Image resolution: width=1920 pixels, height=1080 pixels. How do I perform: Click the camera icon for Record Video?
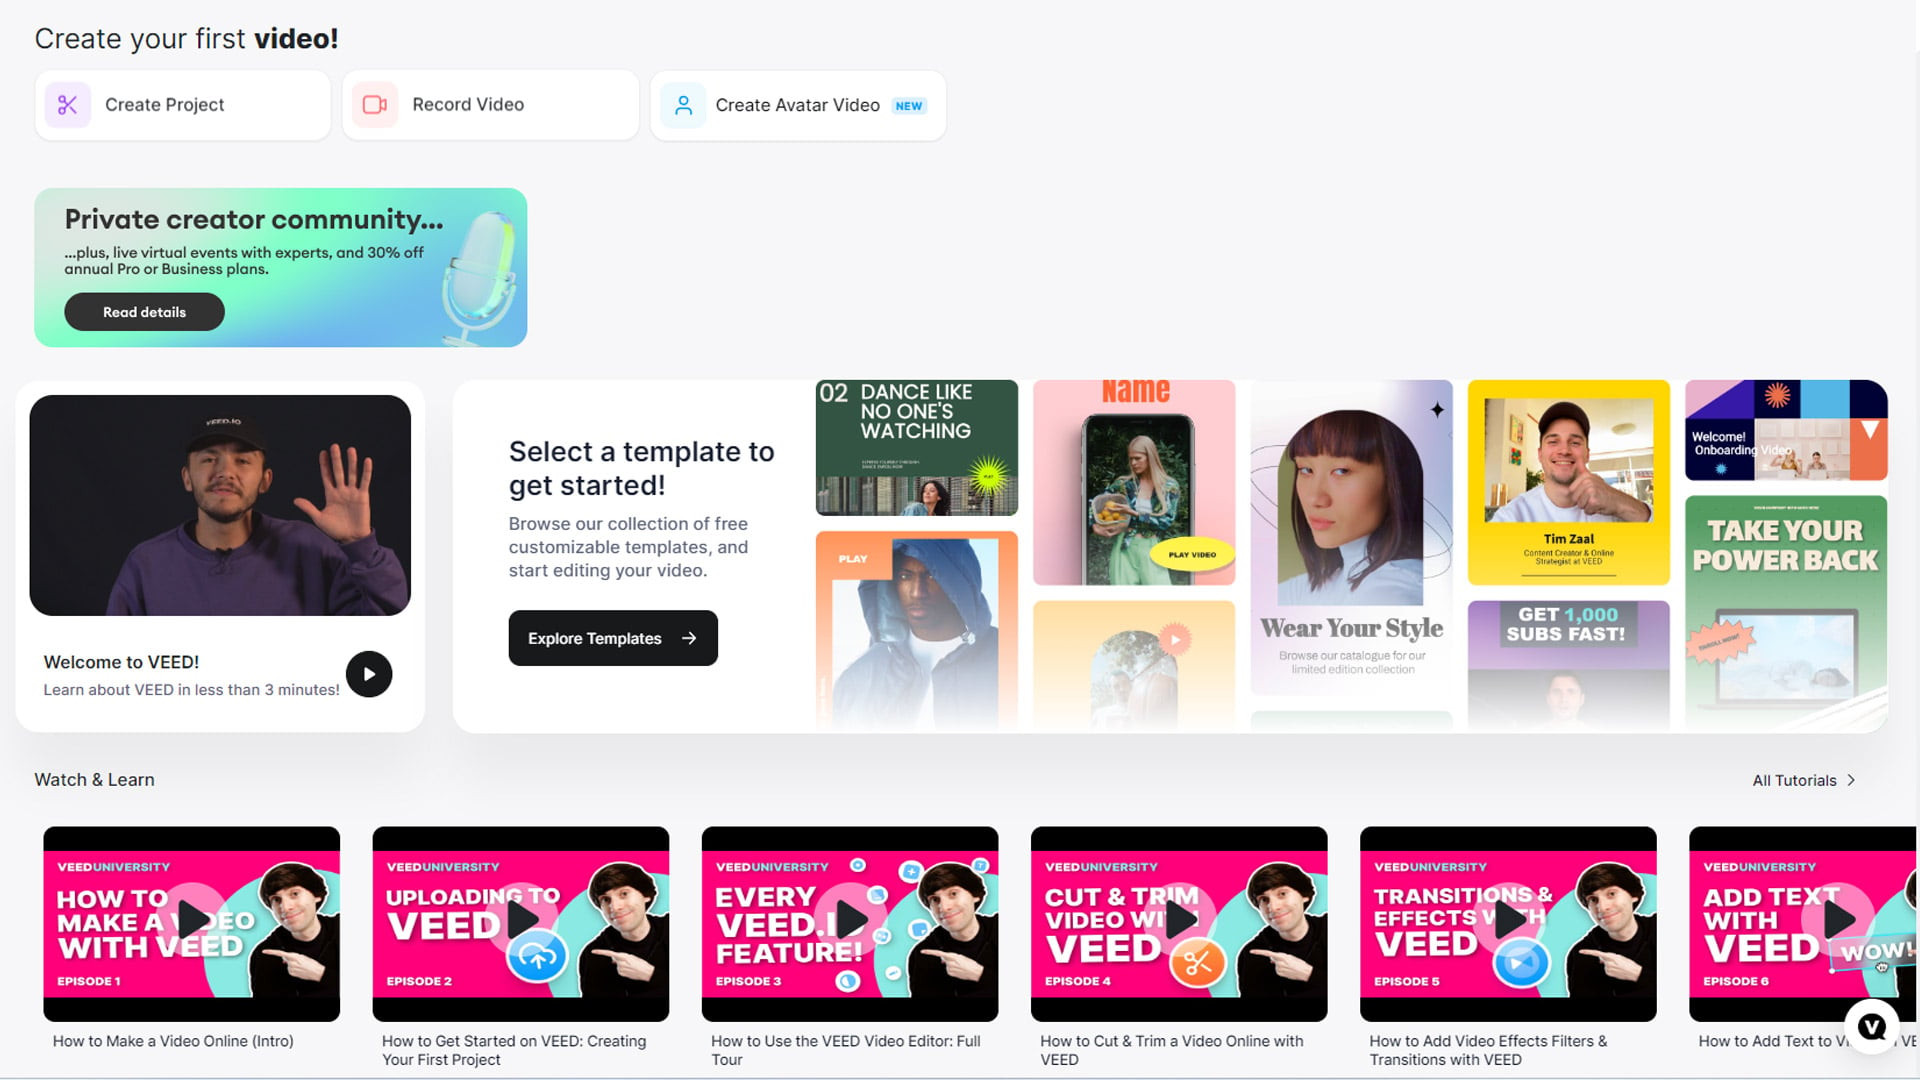coord(375,105)
